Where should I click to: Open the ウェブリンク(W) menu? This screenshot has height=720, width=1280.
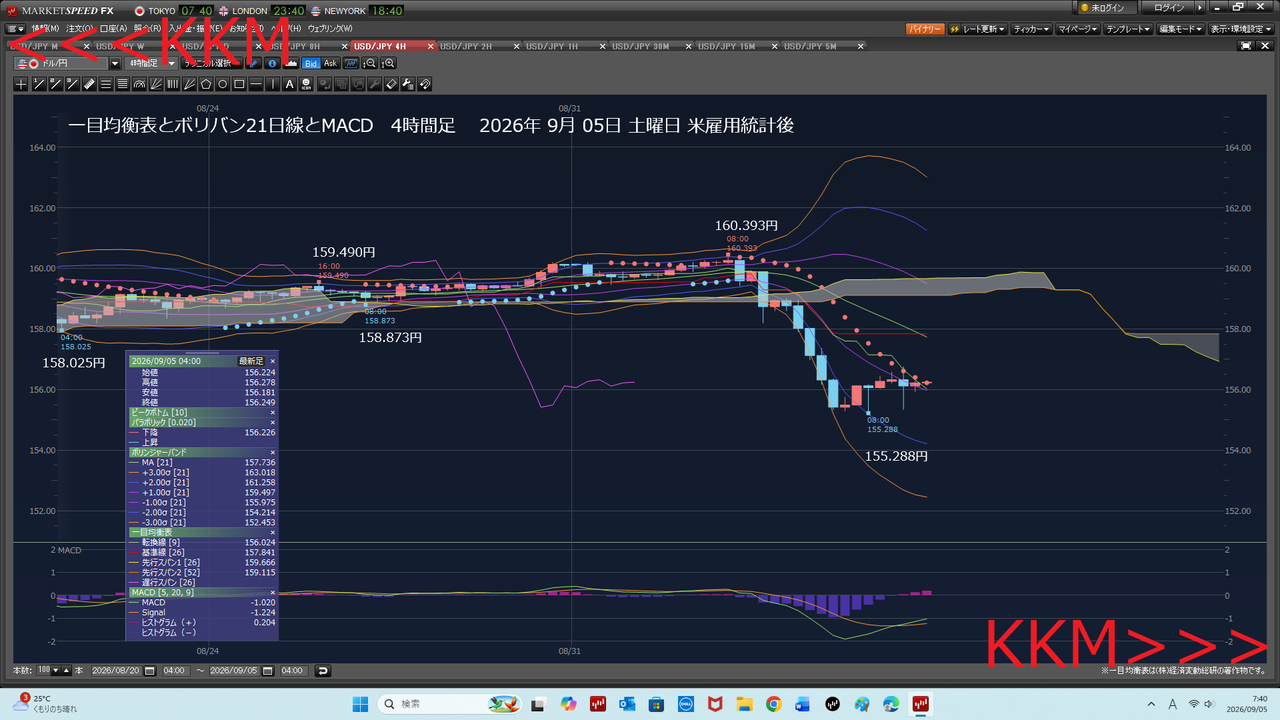click(x=328, y=29)
